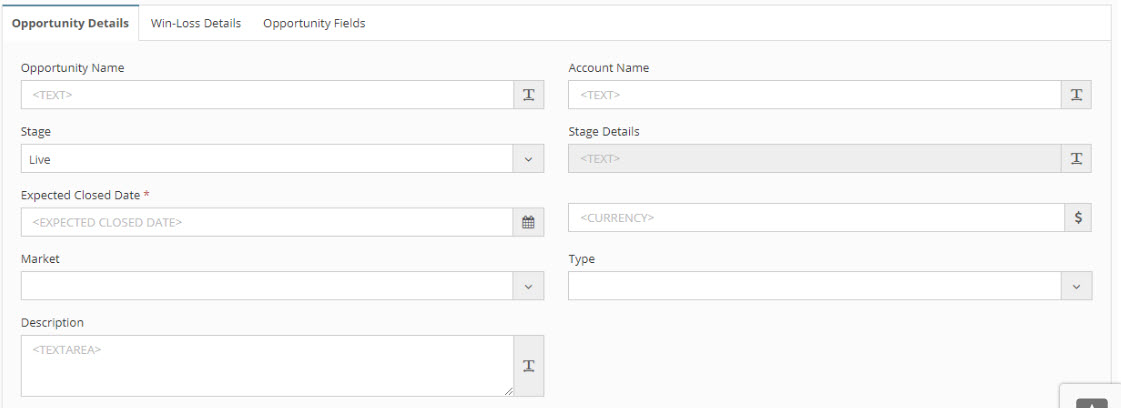
Task: Click into the Expected Closed Date field
Action: click(x=267, y=222)
